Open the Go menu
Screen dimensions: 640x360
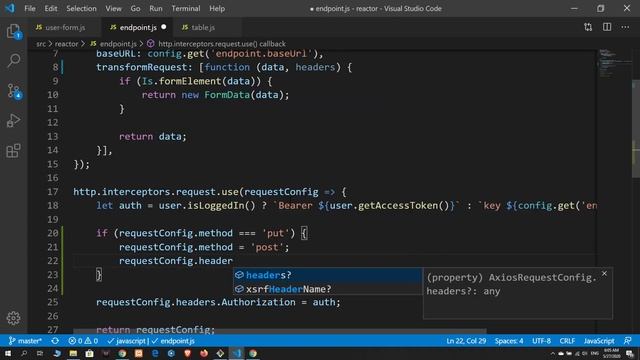tap(136, 8)
